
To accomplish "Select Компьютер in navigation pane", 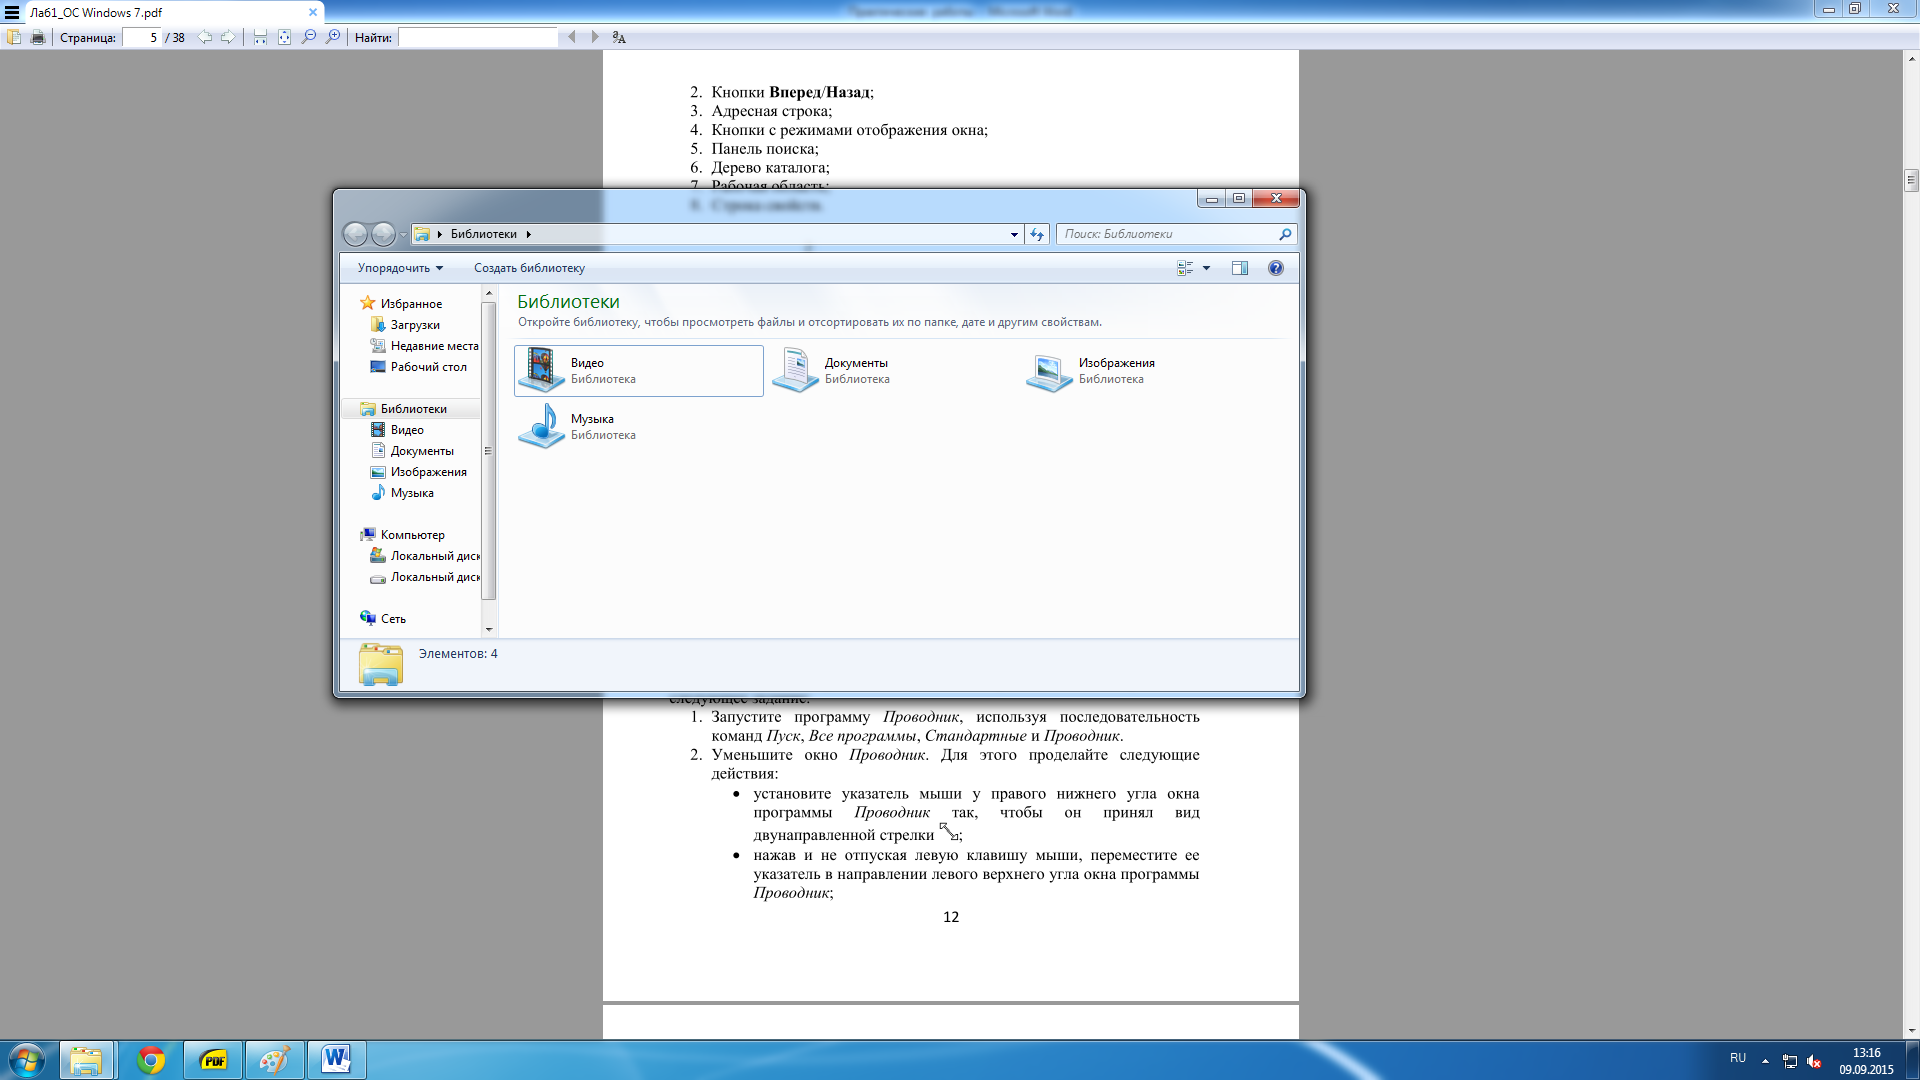I will pyautogui.click(x=411, y=534).
